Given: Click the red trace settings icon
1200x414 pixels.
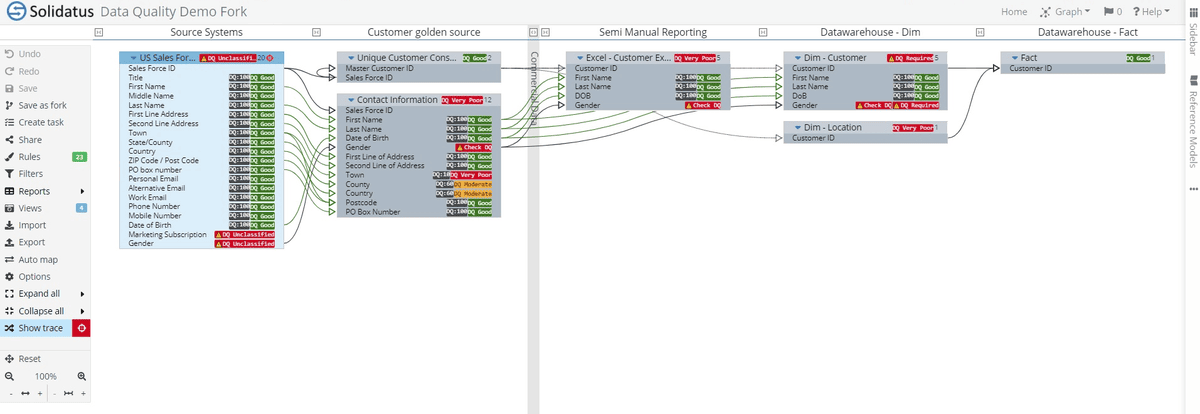Looking at the screenshot, I should (x=82, y=328).
